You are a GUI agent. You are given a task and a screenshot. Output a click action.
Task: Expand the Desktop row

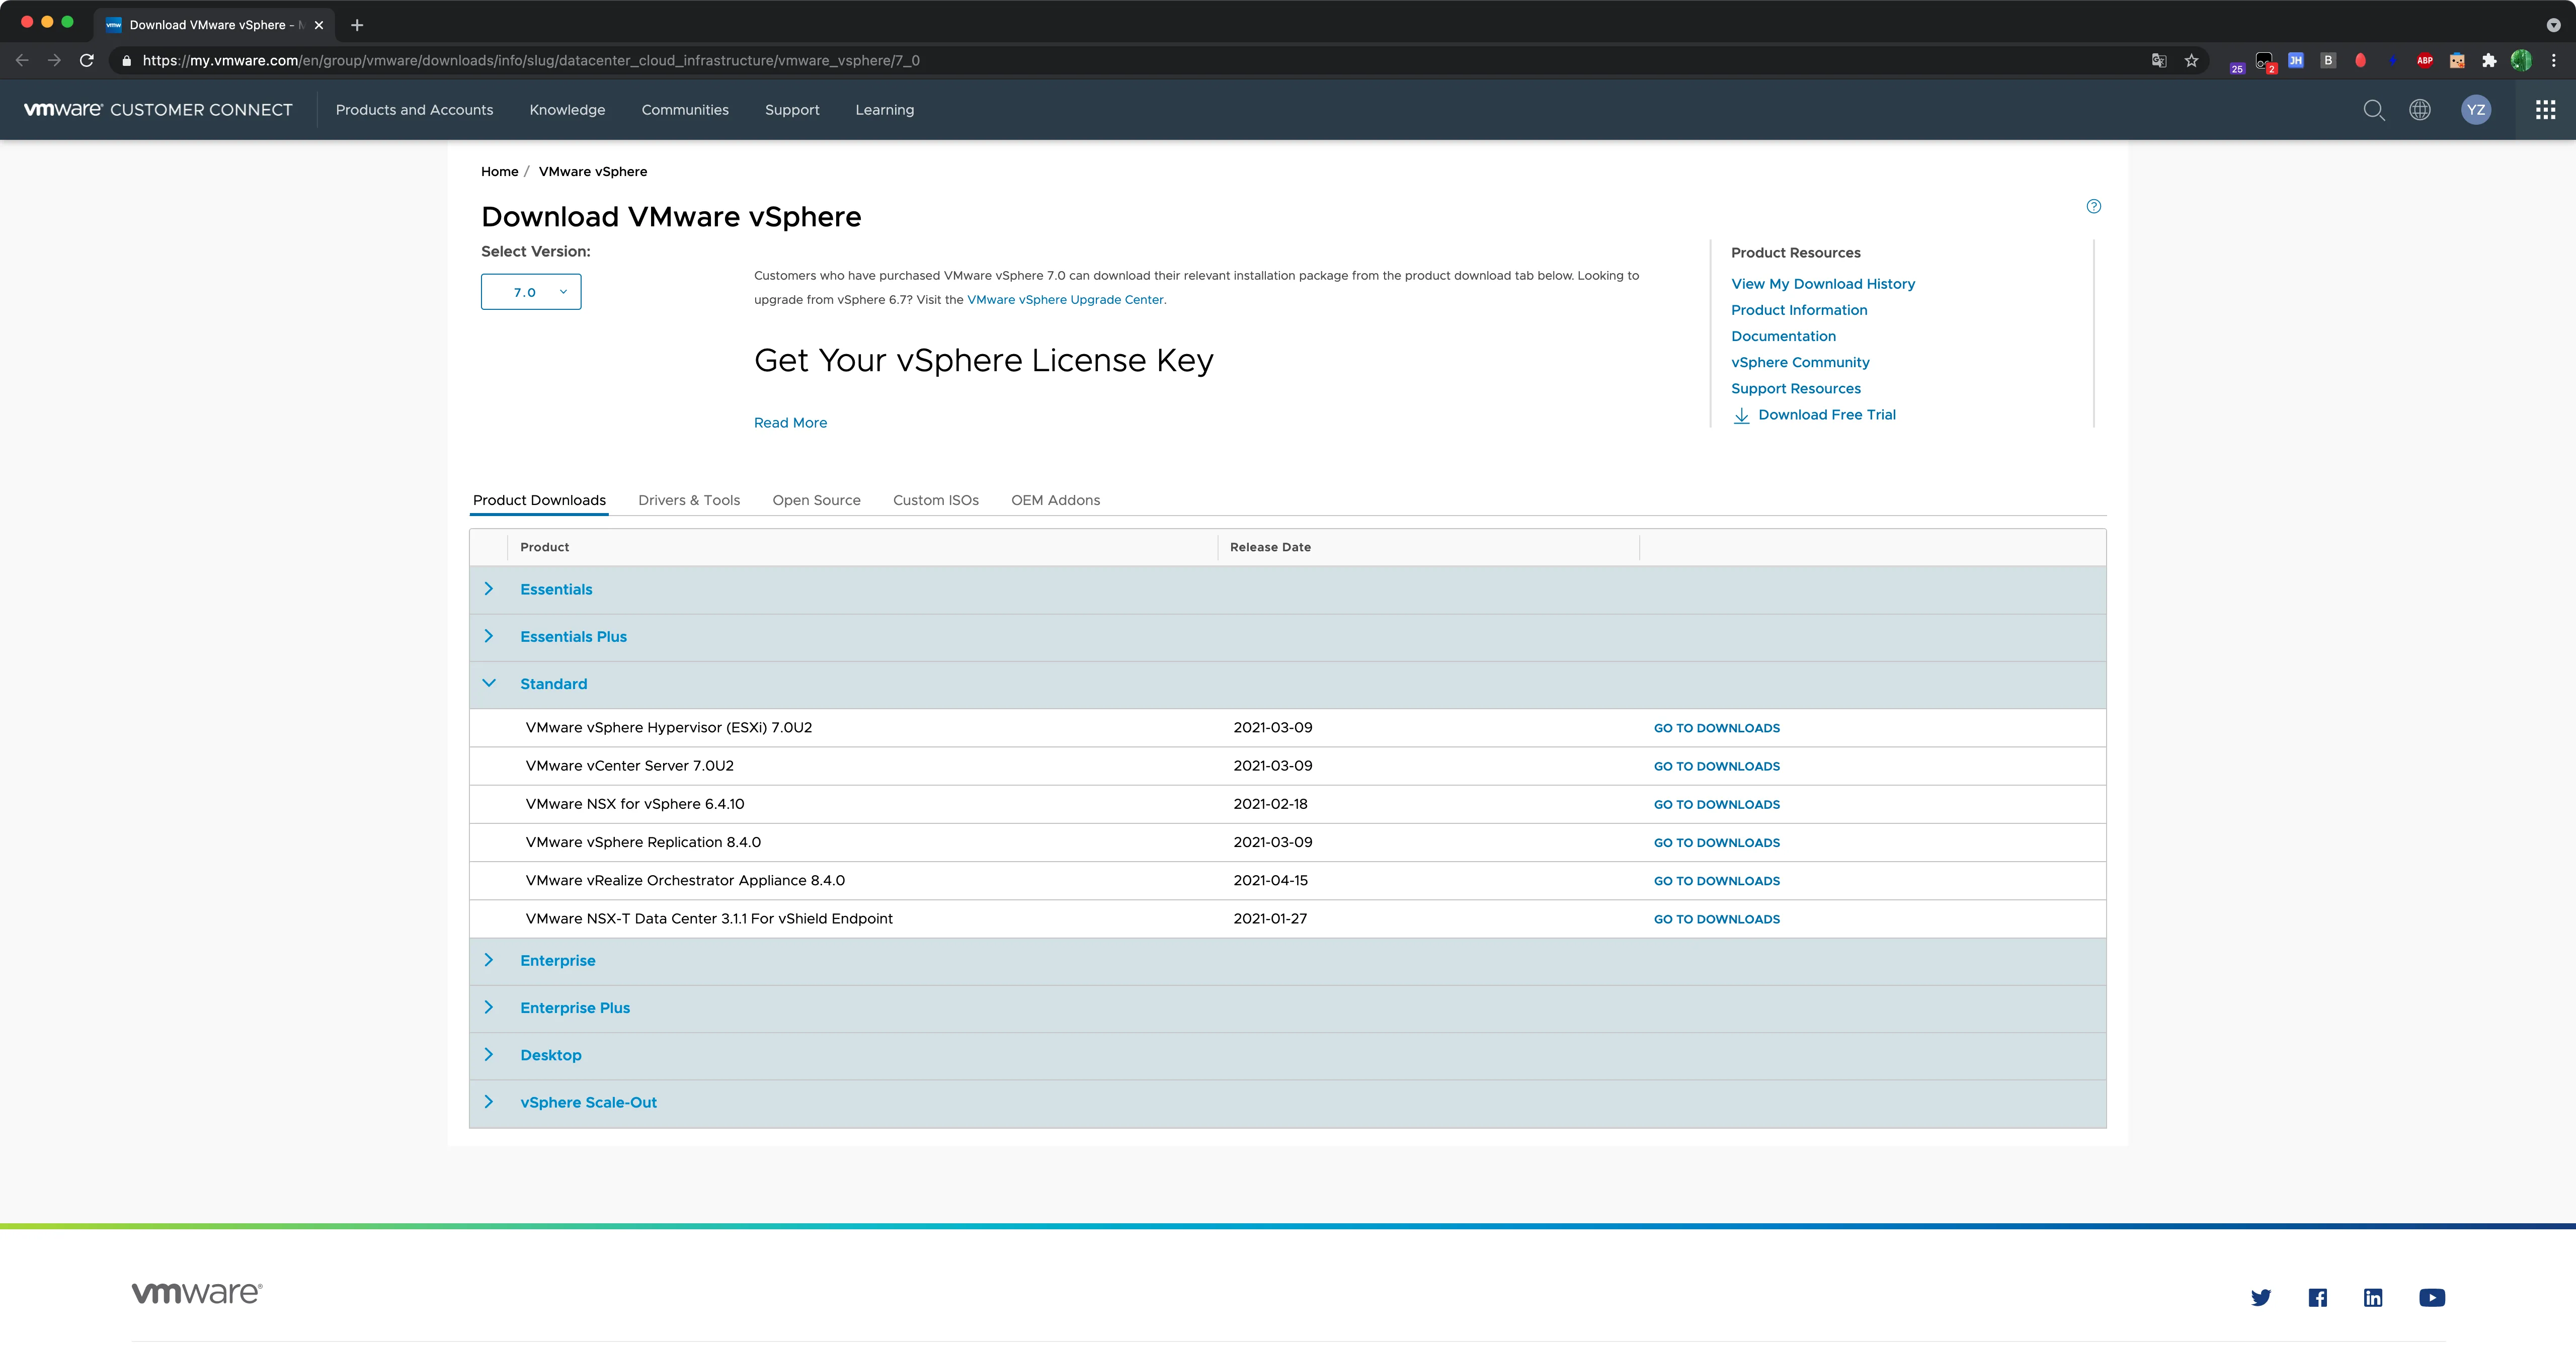tap(489, 1054)
